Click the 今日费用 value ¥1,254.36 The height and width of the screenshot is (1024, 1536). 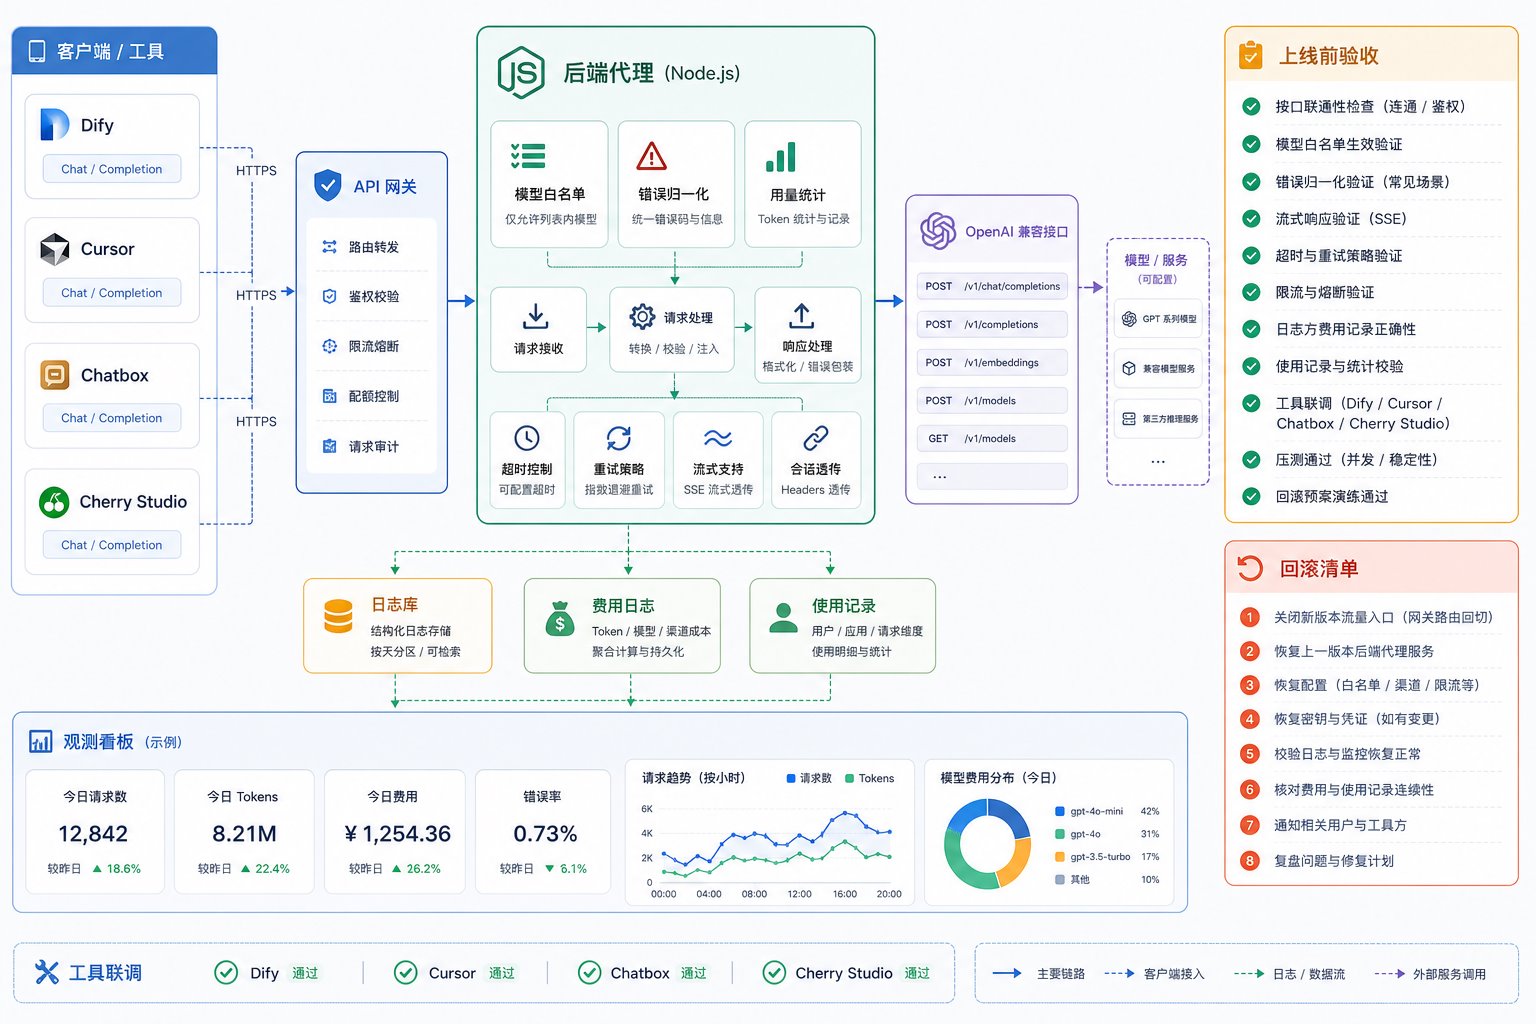pyautogui.click(x=397, y=834)
